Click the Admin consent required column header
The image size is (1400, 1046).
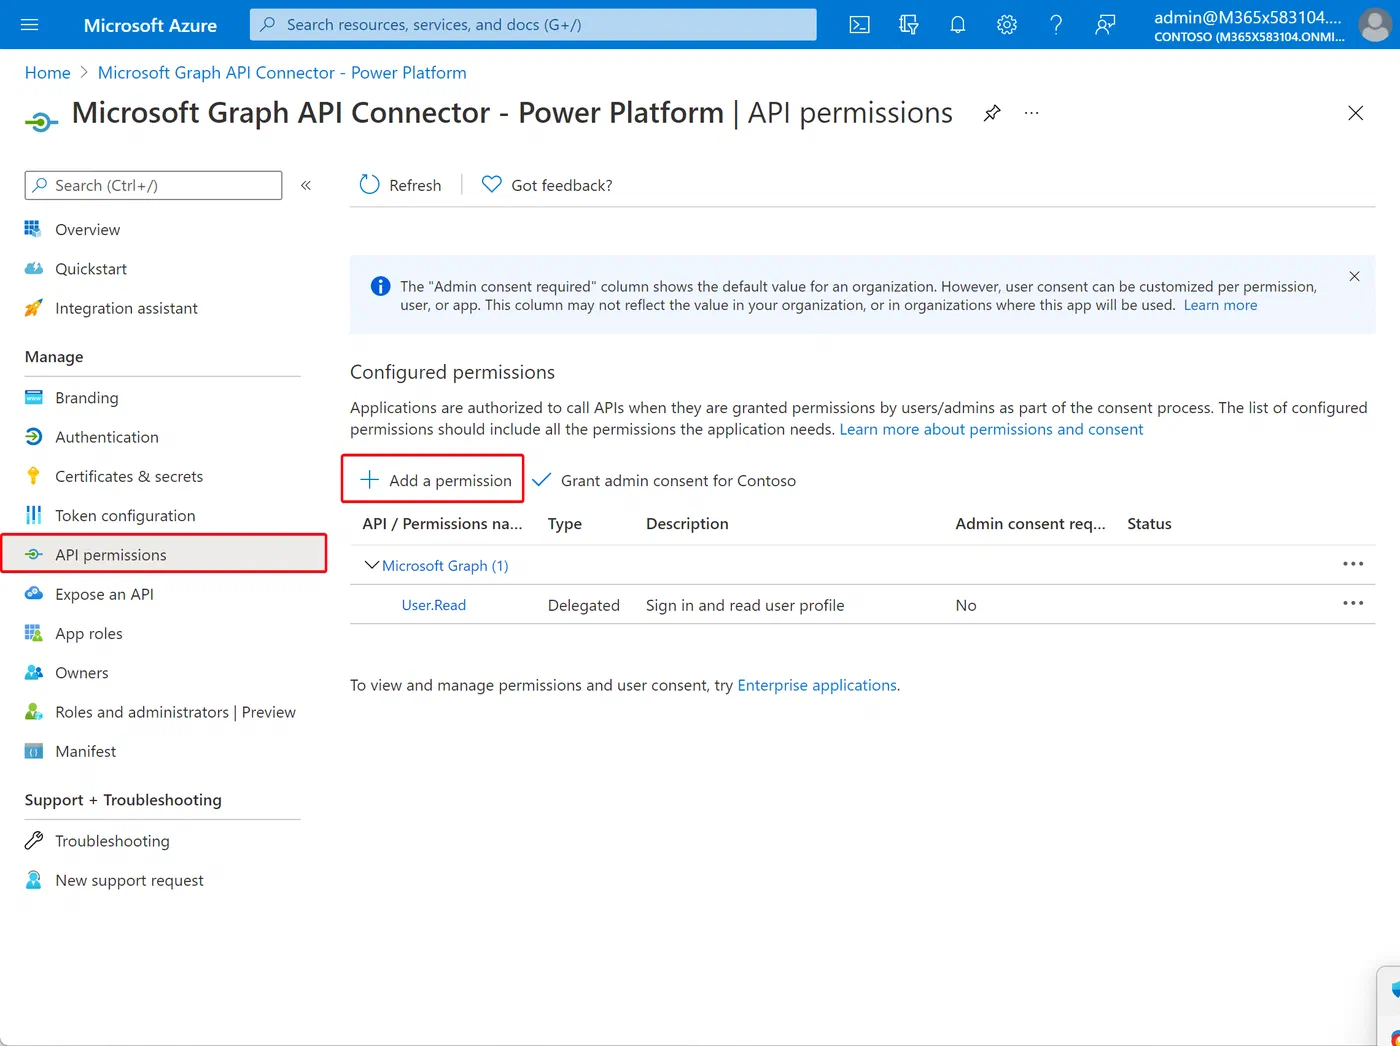1030,524
